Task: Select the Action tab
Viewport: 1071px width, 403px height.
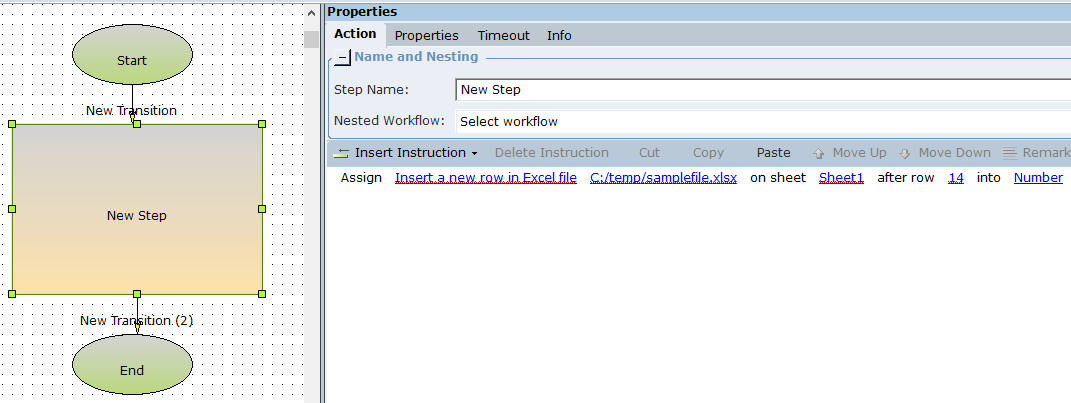Action: (355, 34)
